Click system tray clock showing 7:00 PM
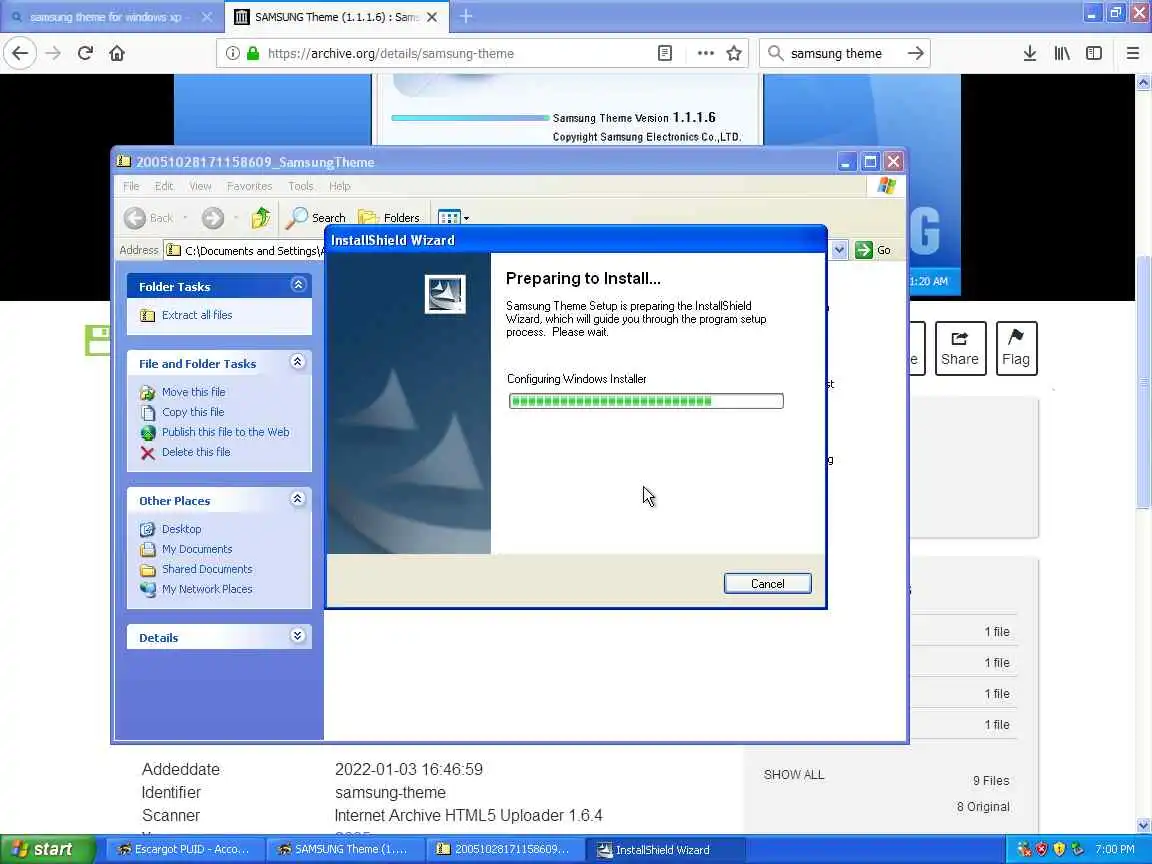1152x864 pixels. coord(1115,849)
